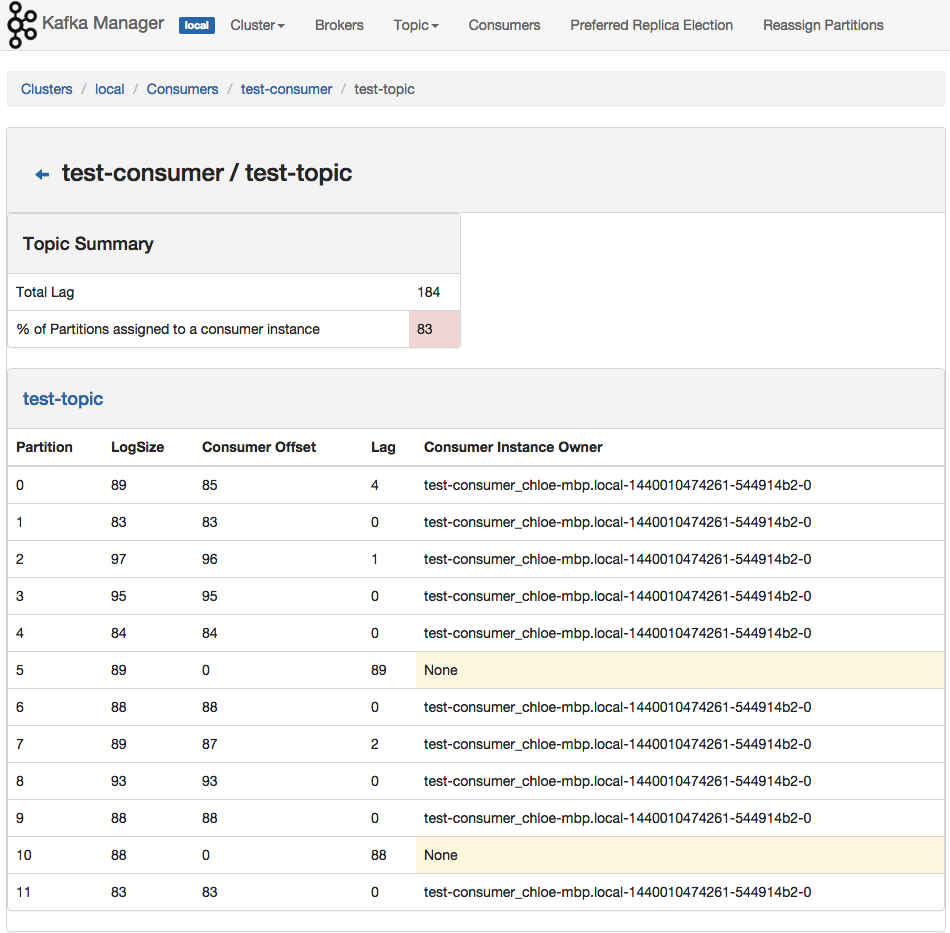The height and width of the screenshot is (933, 950).
Task: Open the Consumers nav item
Action: click(x=504, y=25)
